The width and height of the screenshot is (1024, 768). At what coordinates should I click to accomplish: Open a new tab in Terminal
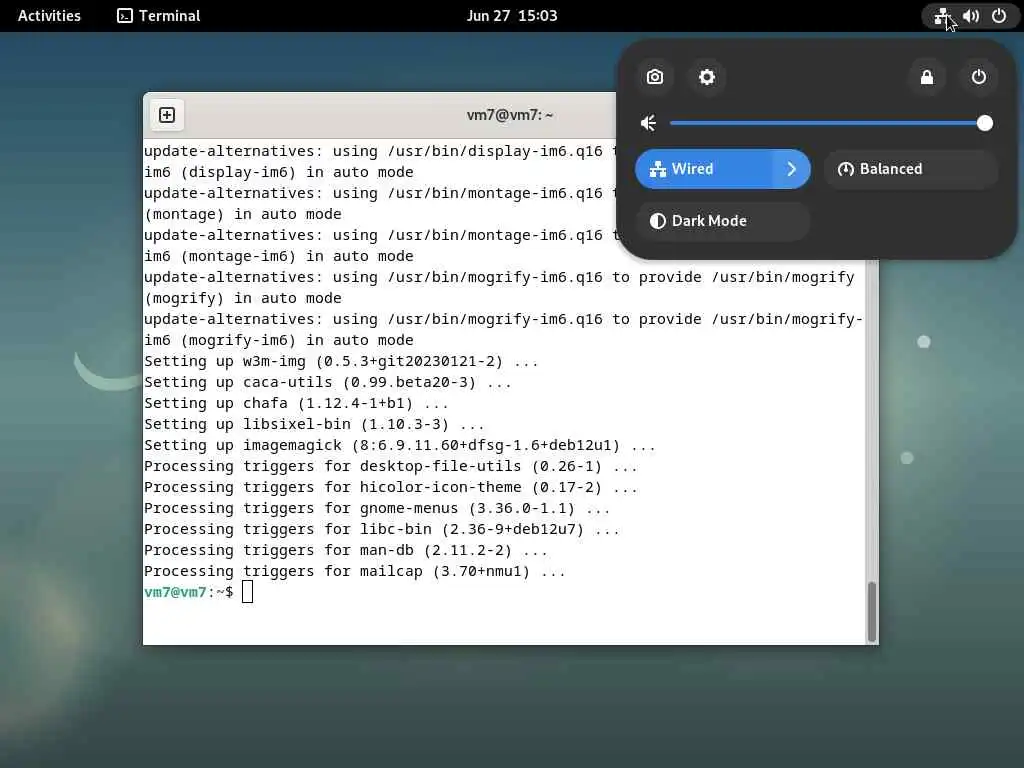(x=167, y=115)
